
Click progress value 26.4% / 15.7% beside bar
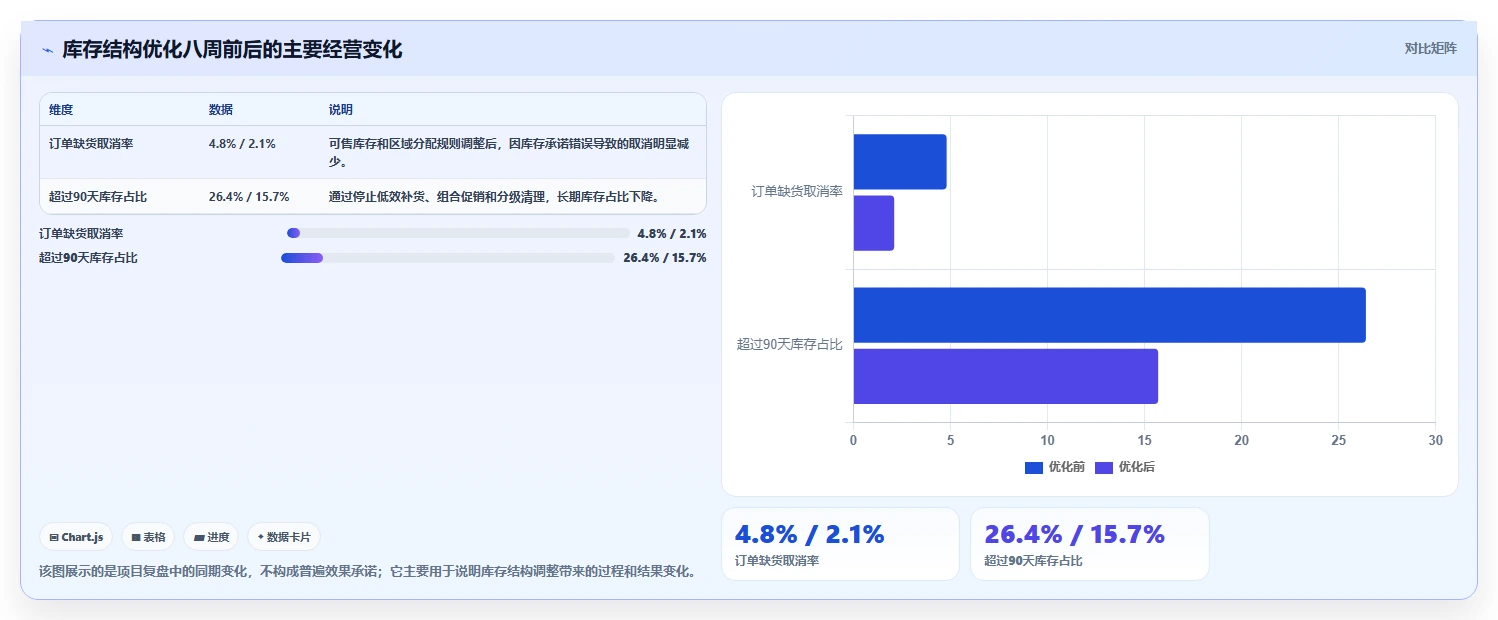[665, 258]
